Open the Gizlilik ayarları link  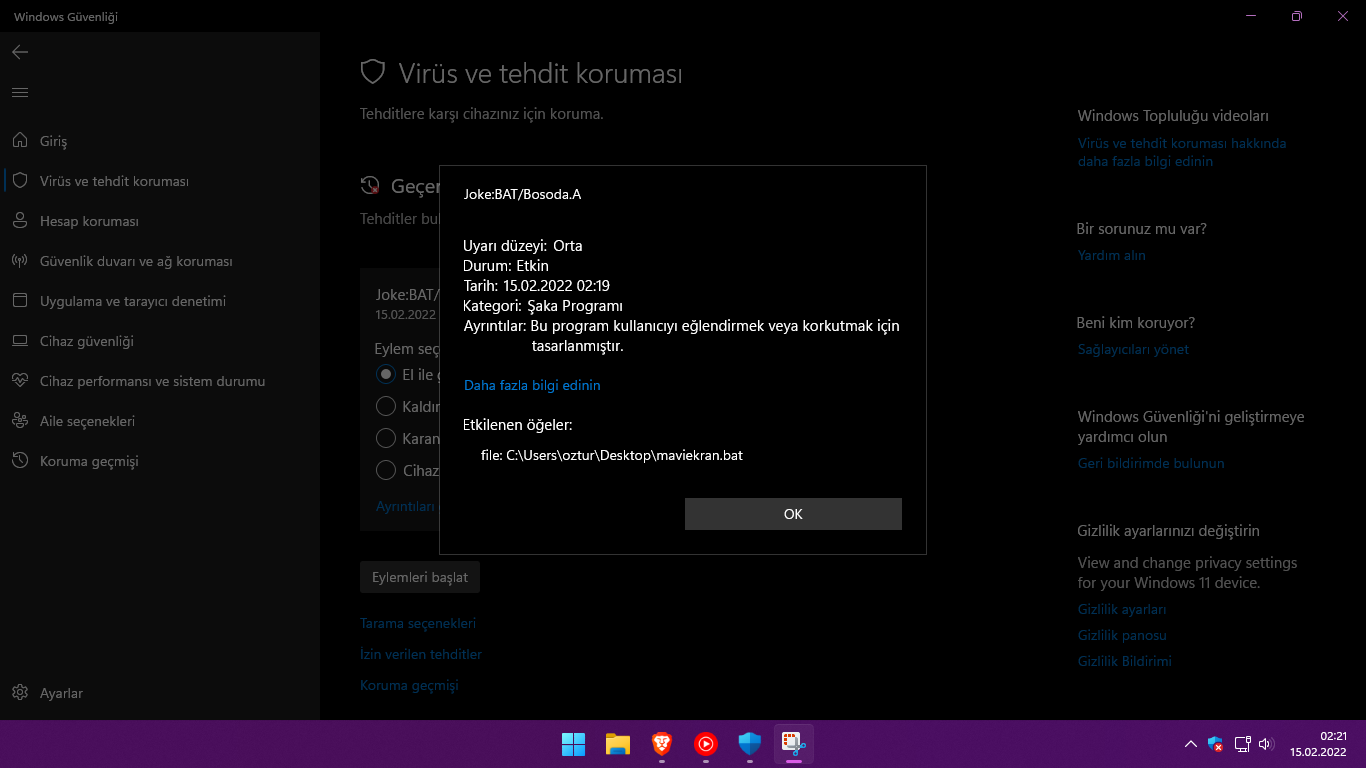click(1122, 609)
